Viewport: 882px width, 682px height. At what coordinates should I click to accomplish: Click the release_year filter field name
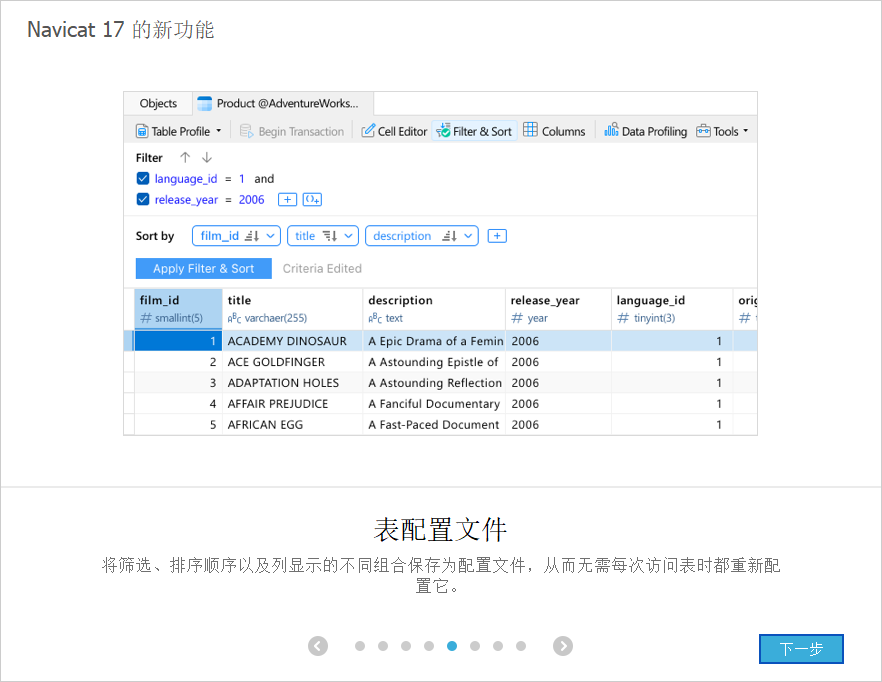(186, 200)
